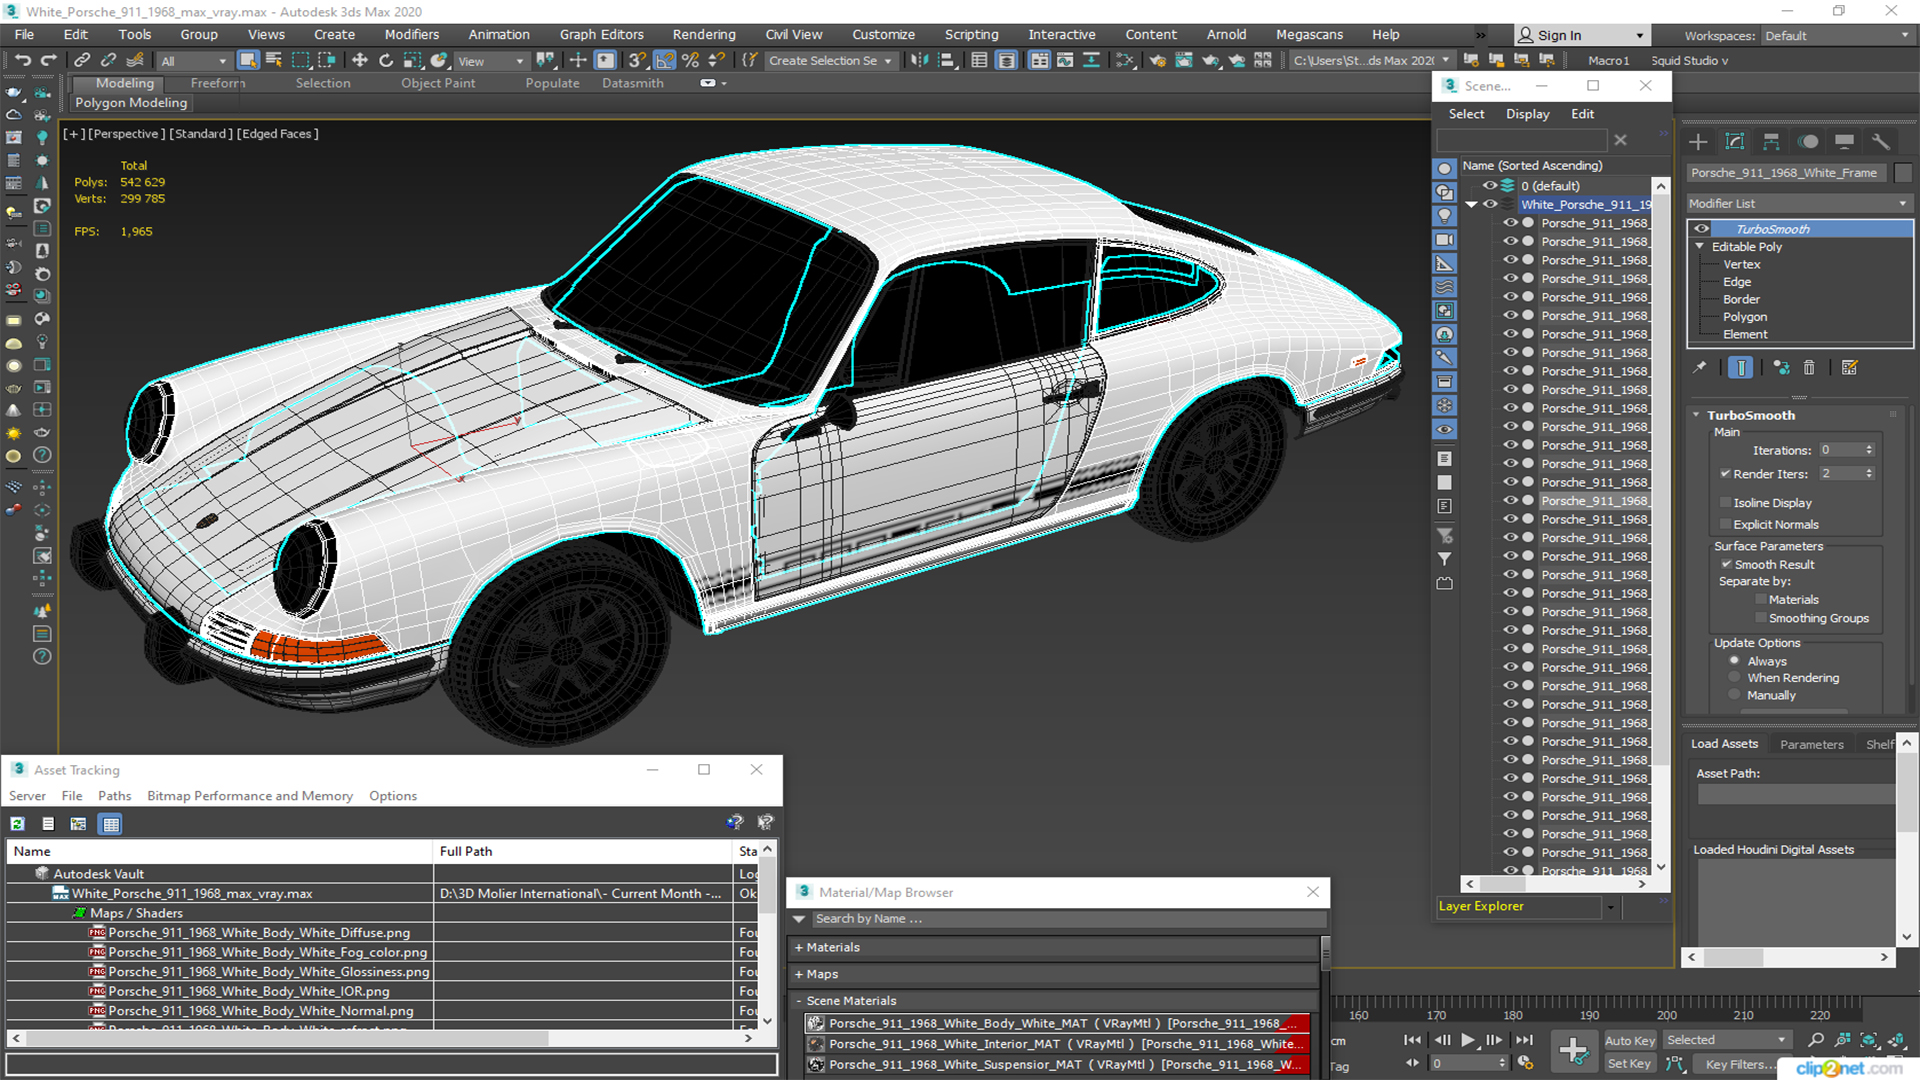The height and width of the screenshot is (1080, 1920).
Task: Open the reference coordinate View dropdown
Action: click(490, 61)
